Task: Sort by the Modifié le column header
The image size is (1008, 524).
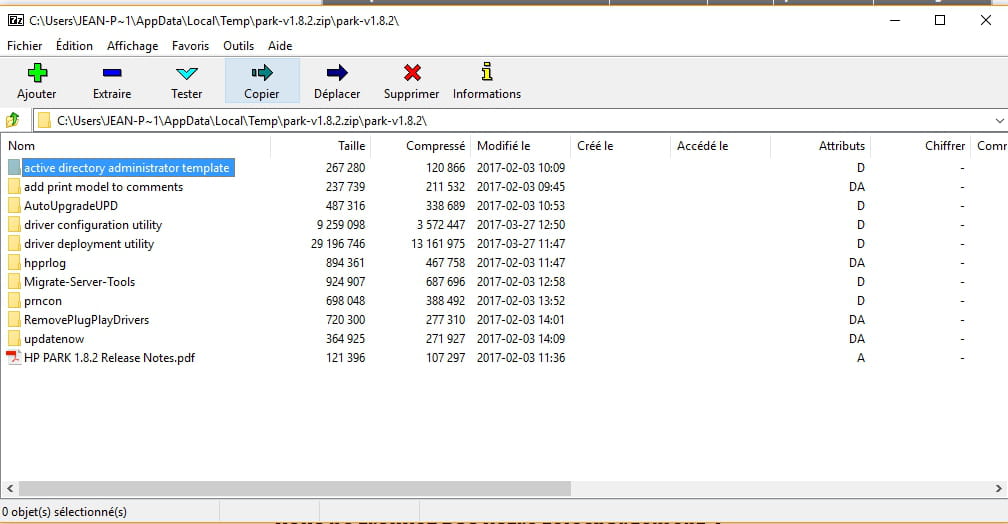Action: (x=521, y=146)
